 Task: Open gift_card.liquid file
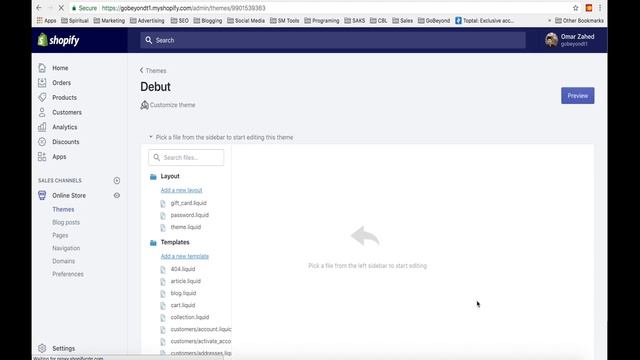pyautogui.click(x=189, y=203)
